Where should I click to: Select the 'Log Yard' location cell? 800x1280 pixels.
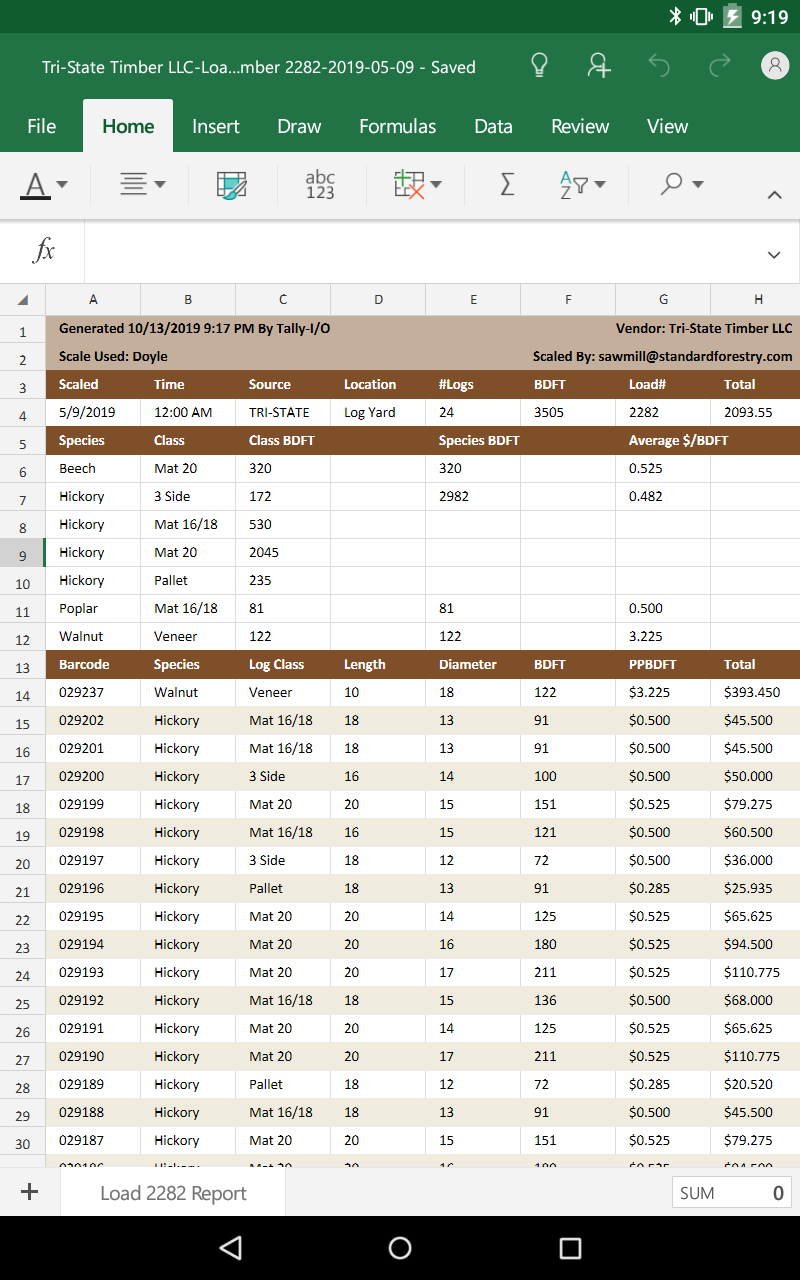tap(378, 412)
